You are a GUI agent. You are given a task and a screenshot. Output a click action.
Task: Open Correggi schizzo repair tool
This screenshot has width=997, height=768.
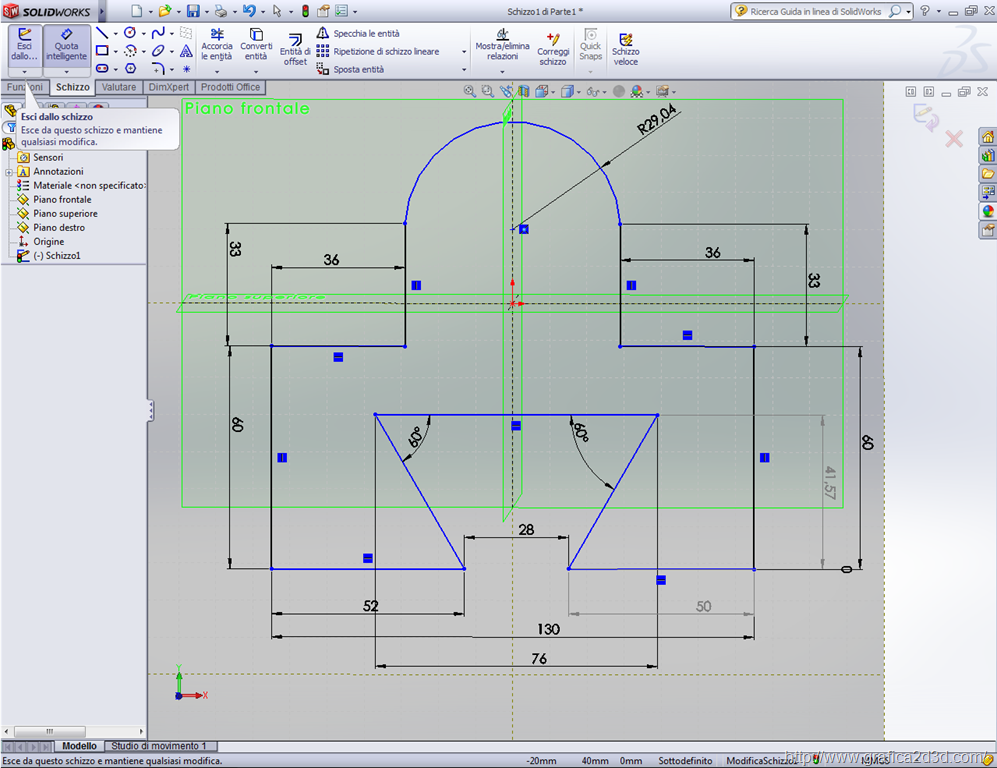pyautogui.click(x=553, y=48)
